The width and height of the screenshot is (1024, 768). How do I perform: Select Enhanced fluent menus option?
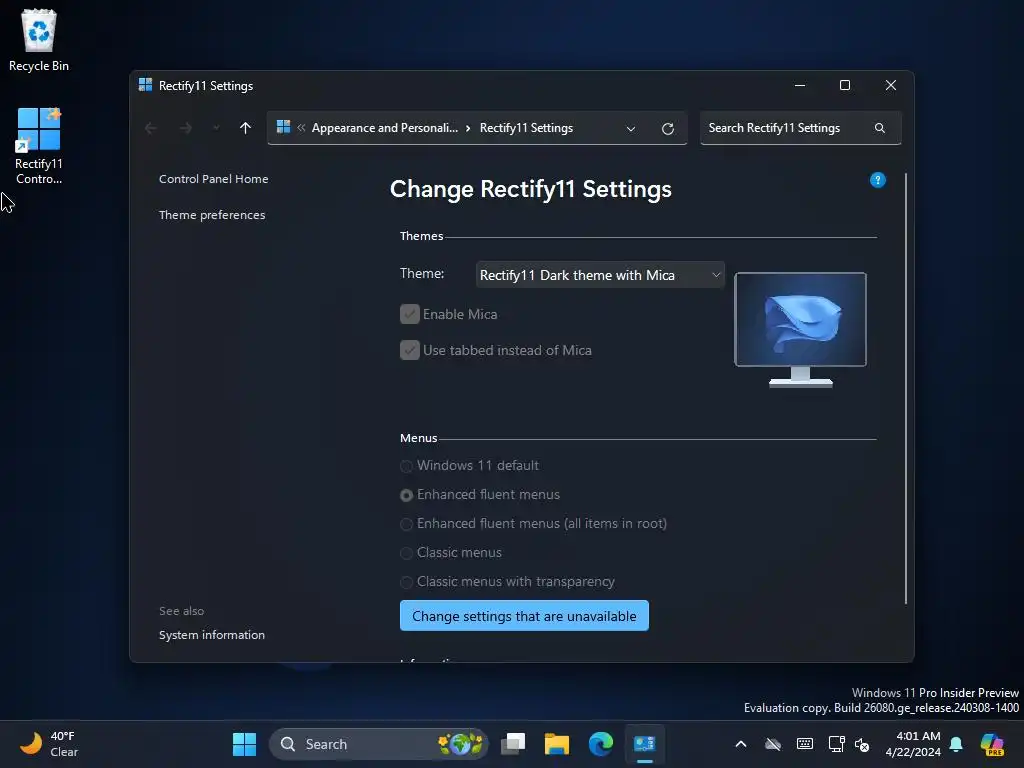[406, 495]
